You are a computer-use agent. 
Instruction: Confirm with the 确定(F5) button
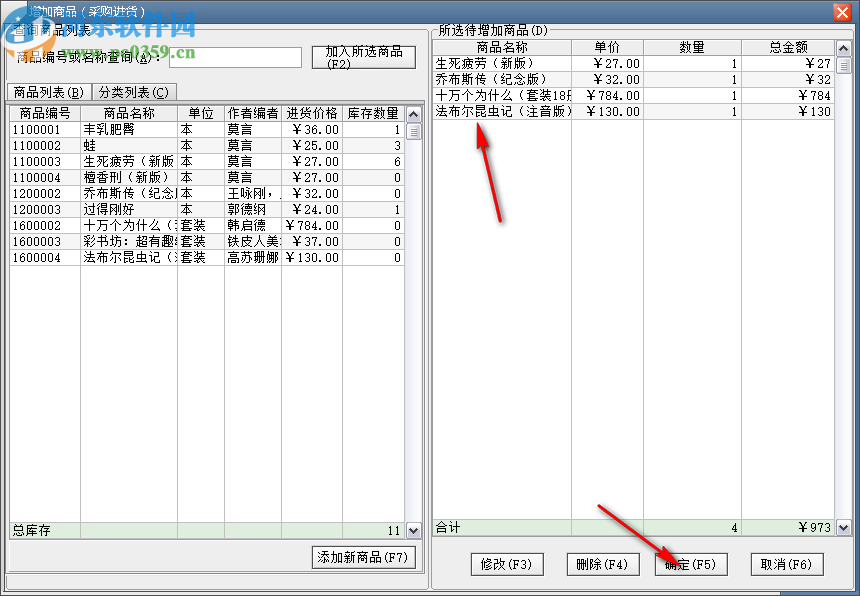690,564
